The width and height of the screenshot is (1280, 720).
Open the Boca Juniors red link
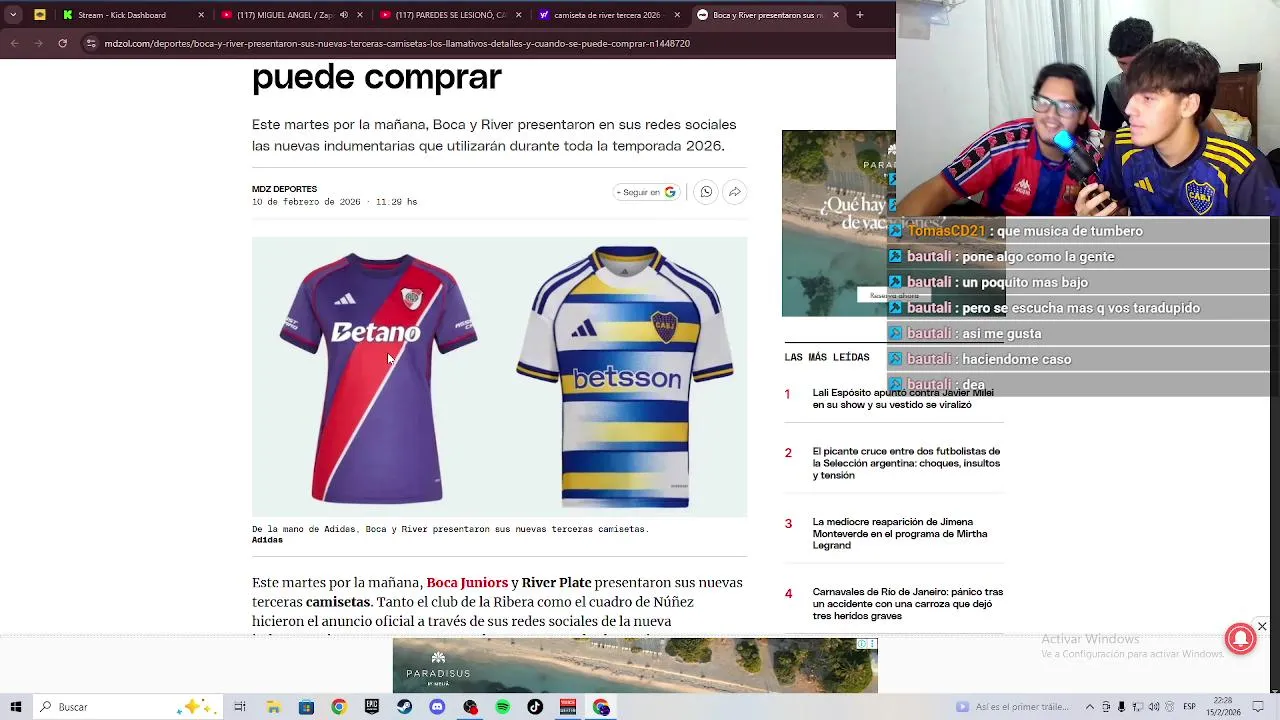pyautogui.click(x=467, y=582)
